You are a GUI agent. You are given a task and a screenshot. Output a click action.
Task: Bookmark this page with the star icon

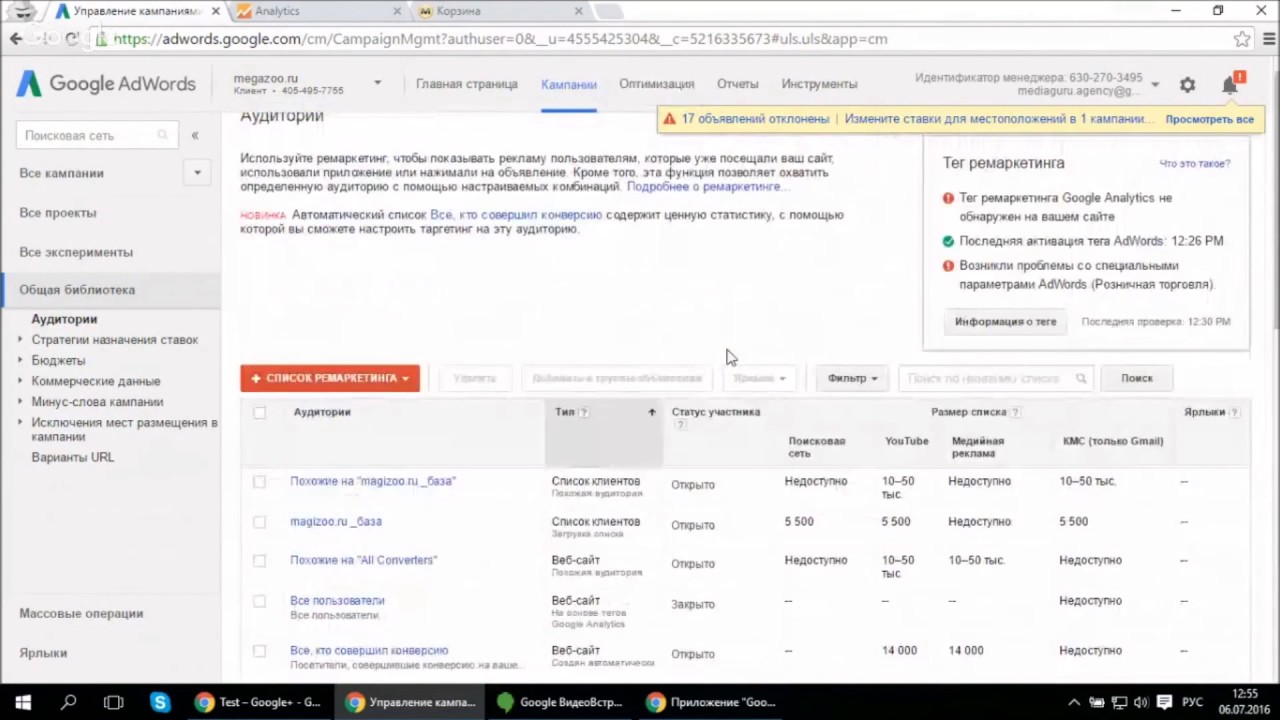pos(1242,39)
